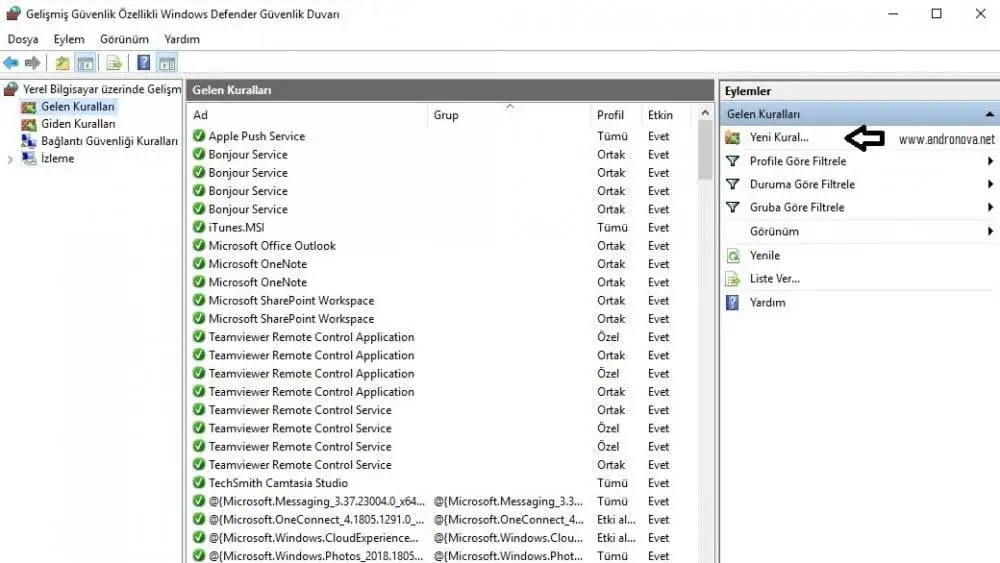The height and width of the screenshot is (563, 1000).
Task: Collapse the Gelen Kuralları actions section
Action: 989,114
